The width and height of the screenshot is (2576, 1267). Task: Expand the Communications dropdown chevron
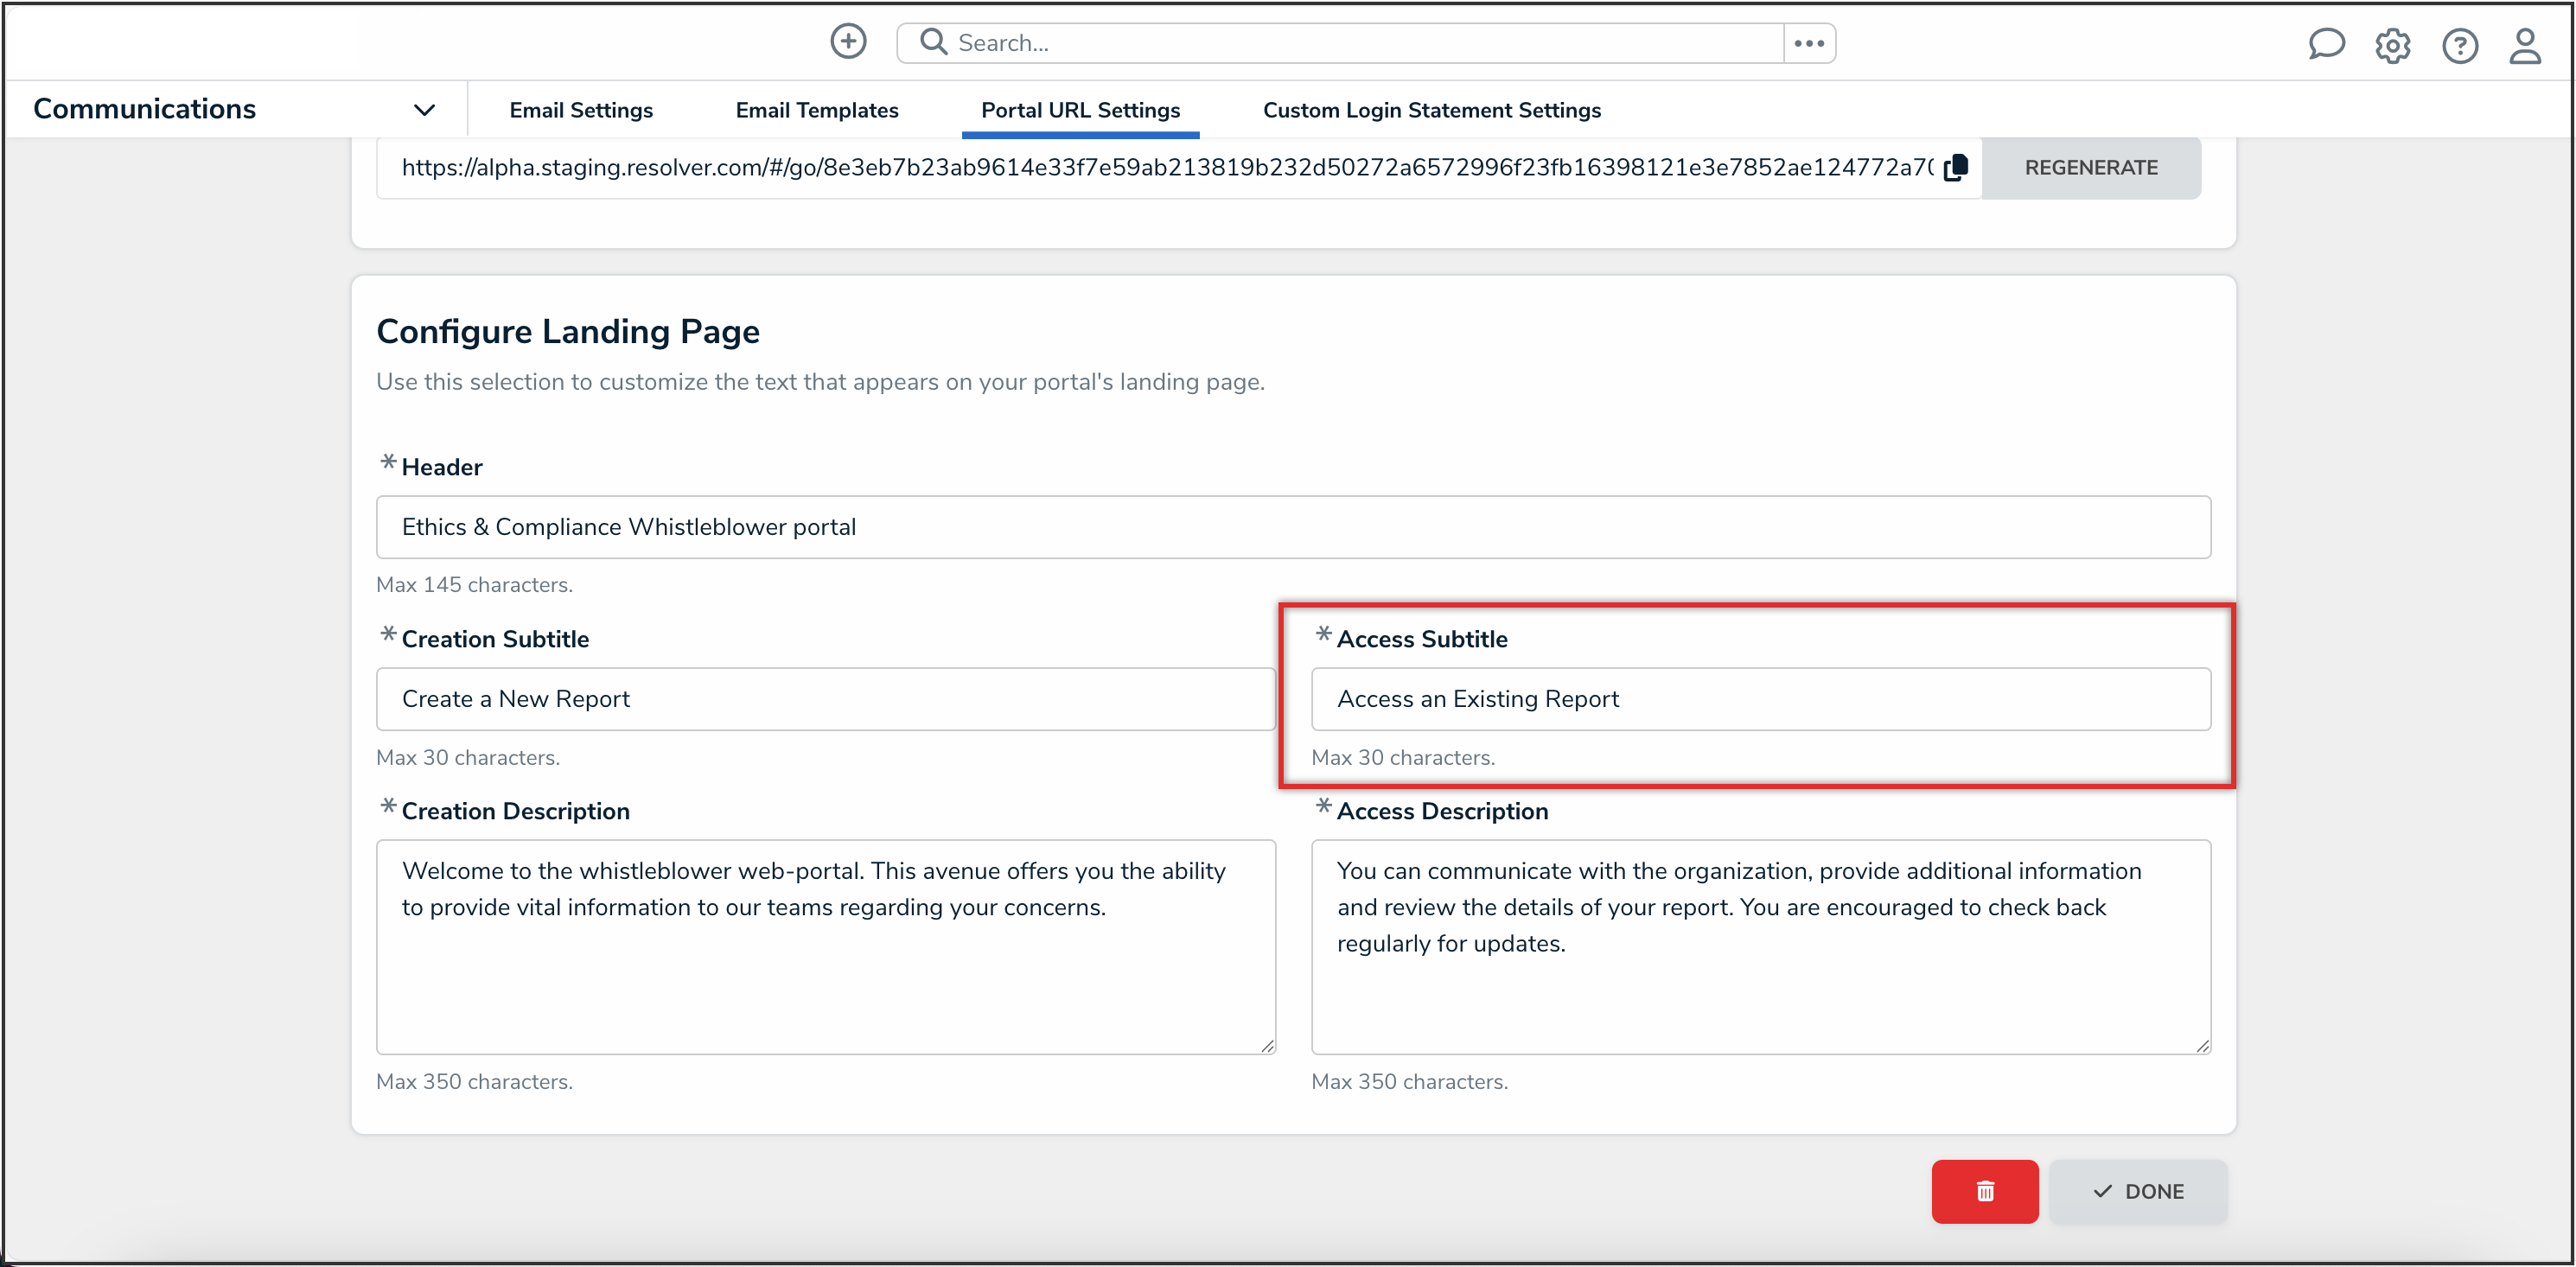(424, 110)
